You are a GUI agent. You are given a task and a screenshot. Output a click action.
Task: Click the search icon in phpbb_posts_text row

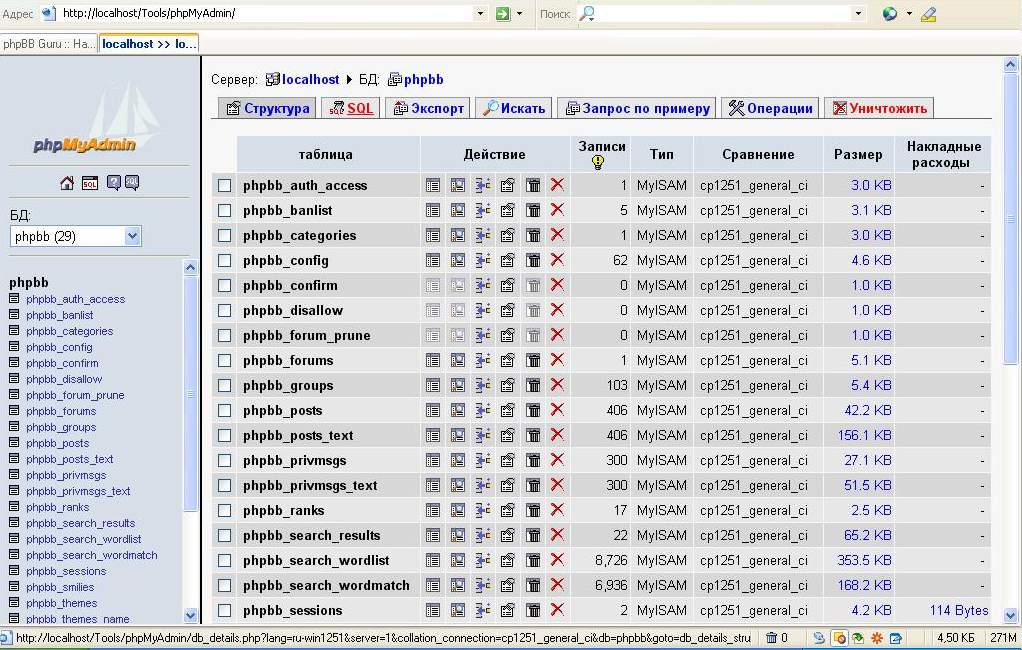pyautogui.click(x=458, y=435)
